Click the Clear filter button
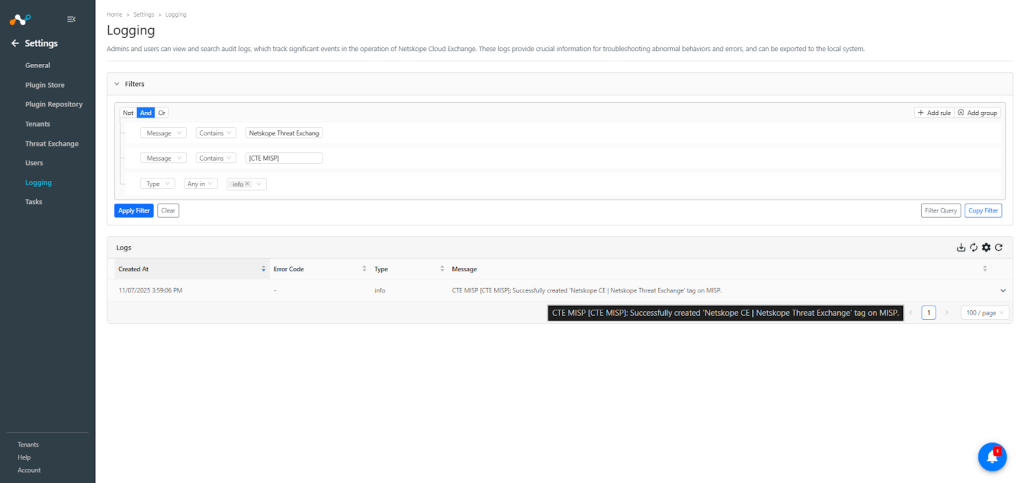This screenshot has height=483, width=1024. tap(168, 210)
